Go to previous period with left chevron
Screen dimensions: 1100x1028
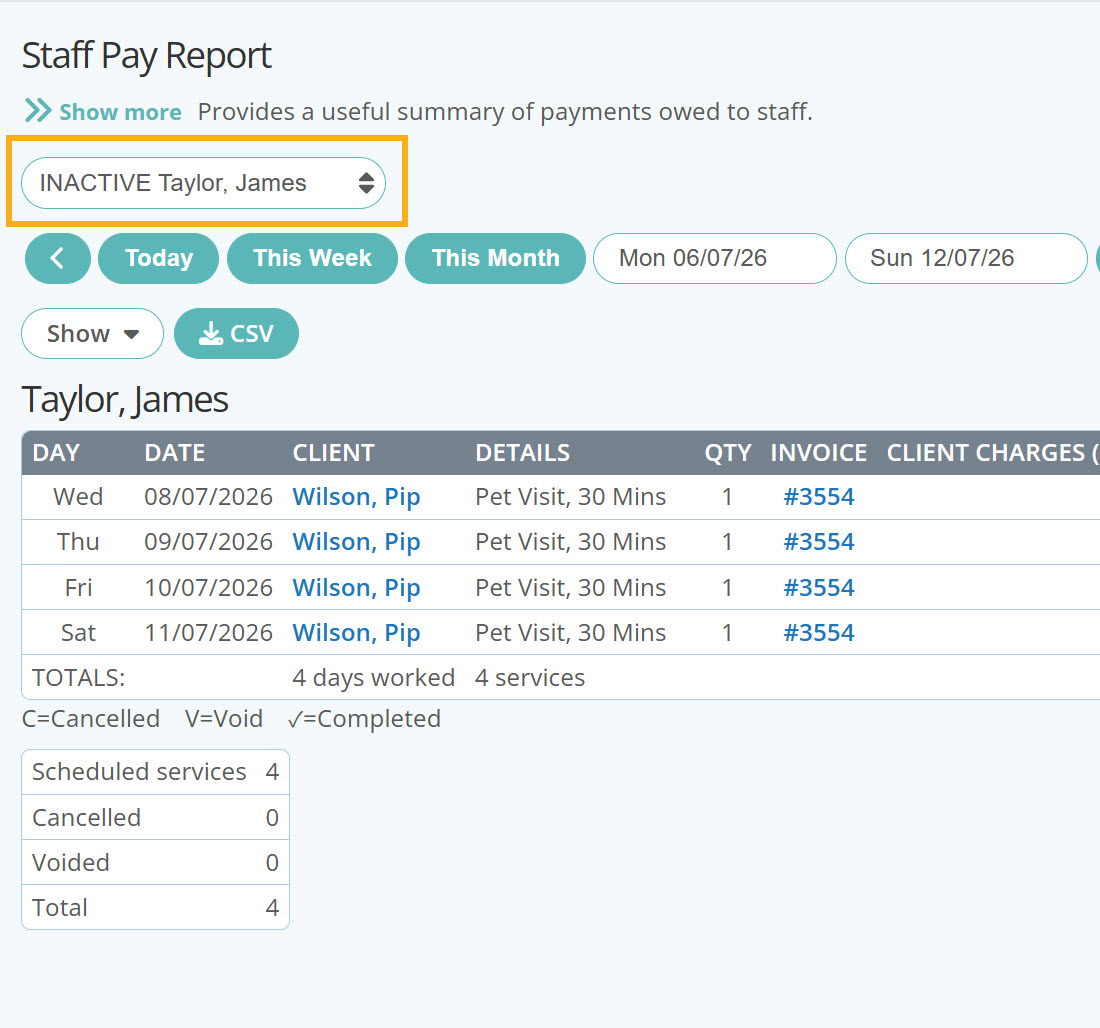pyautogui.click(x=58, y=258)
